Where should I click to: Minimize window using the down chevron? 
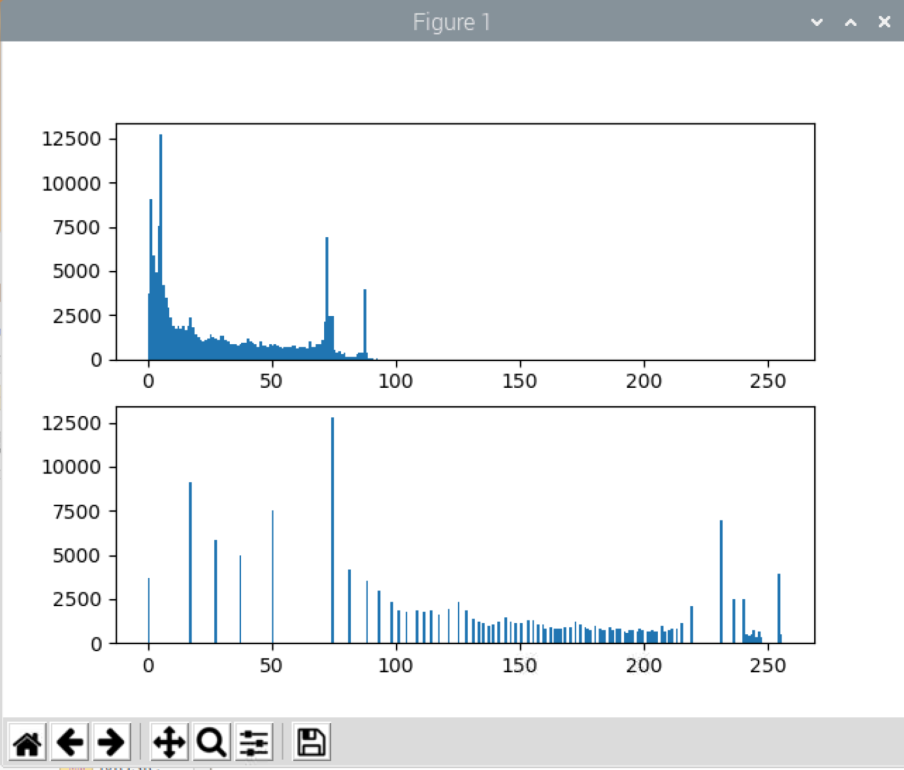[x=816, y=22]
